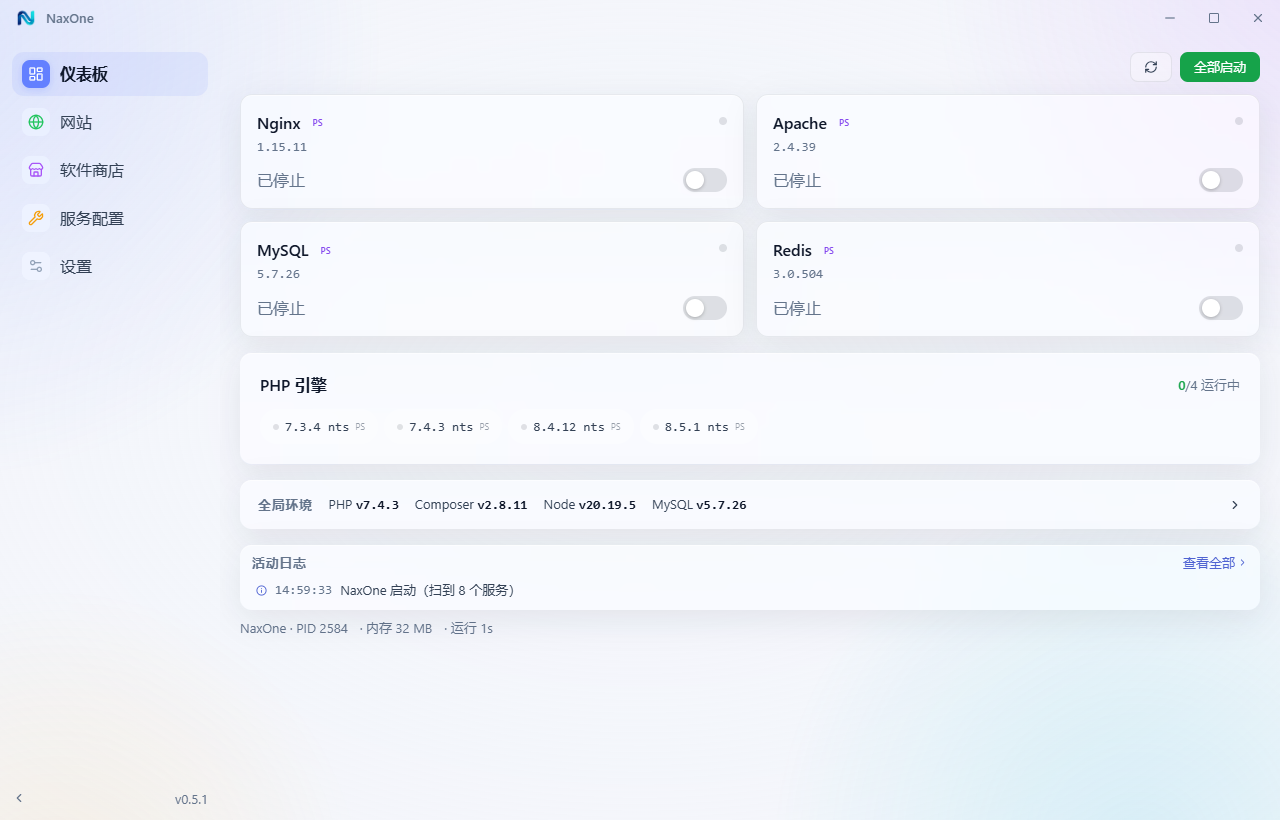Click the store icon beside 软件商店
1280x820 pixels.
coord(36,170)
